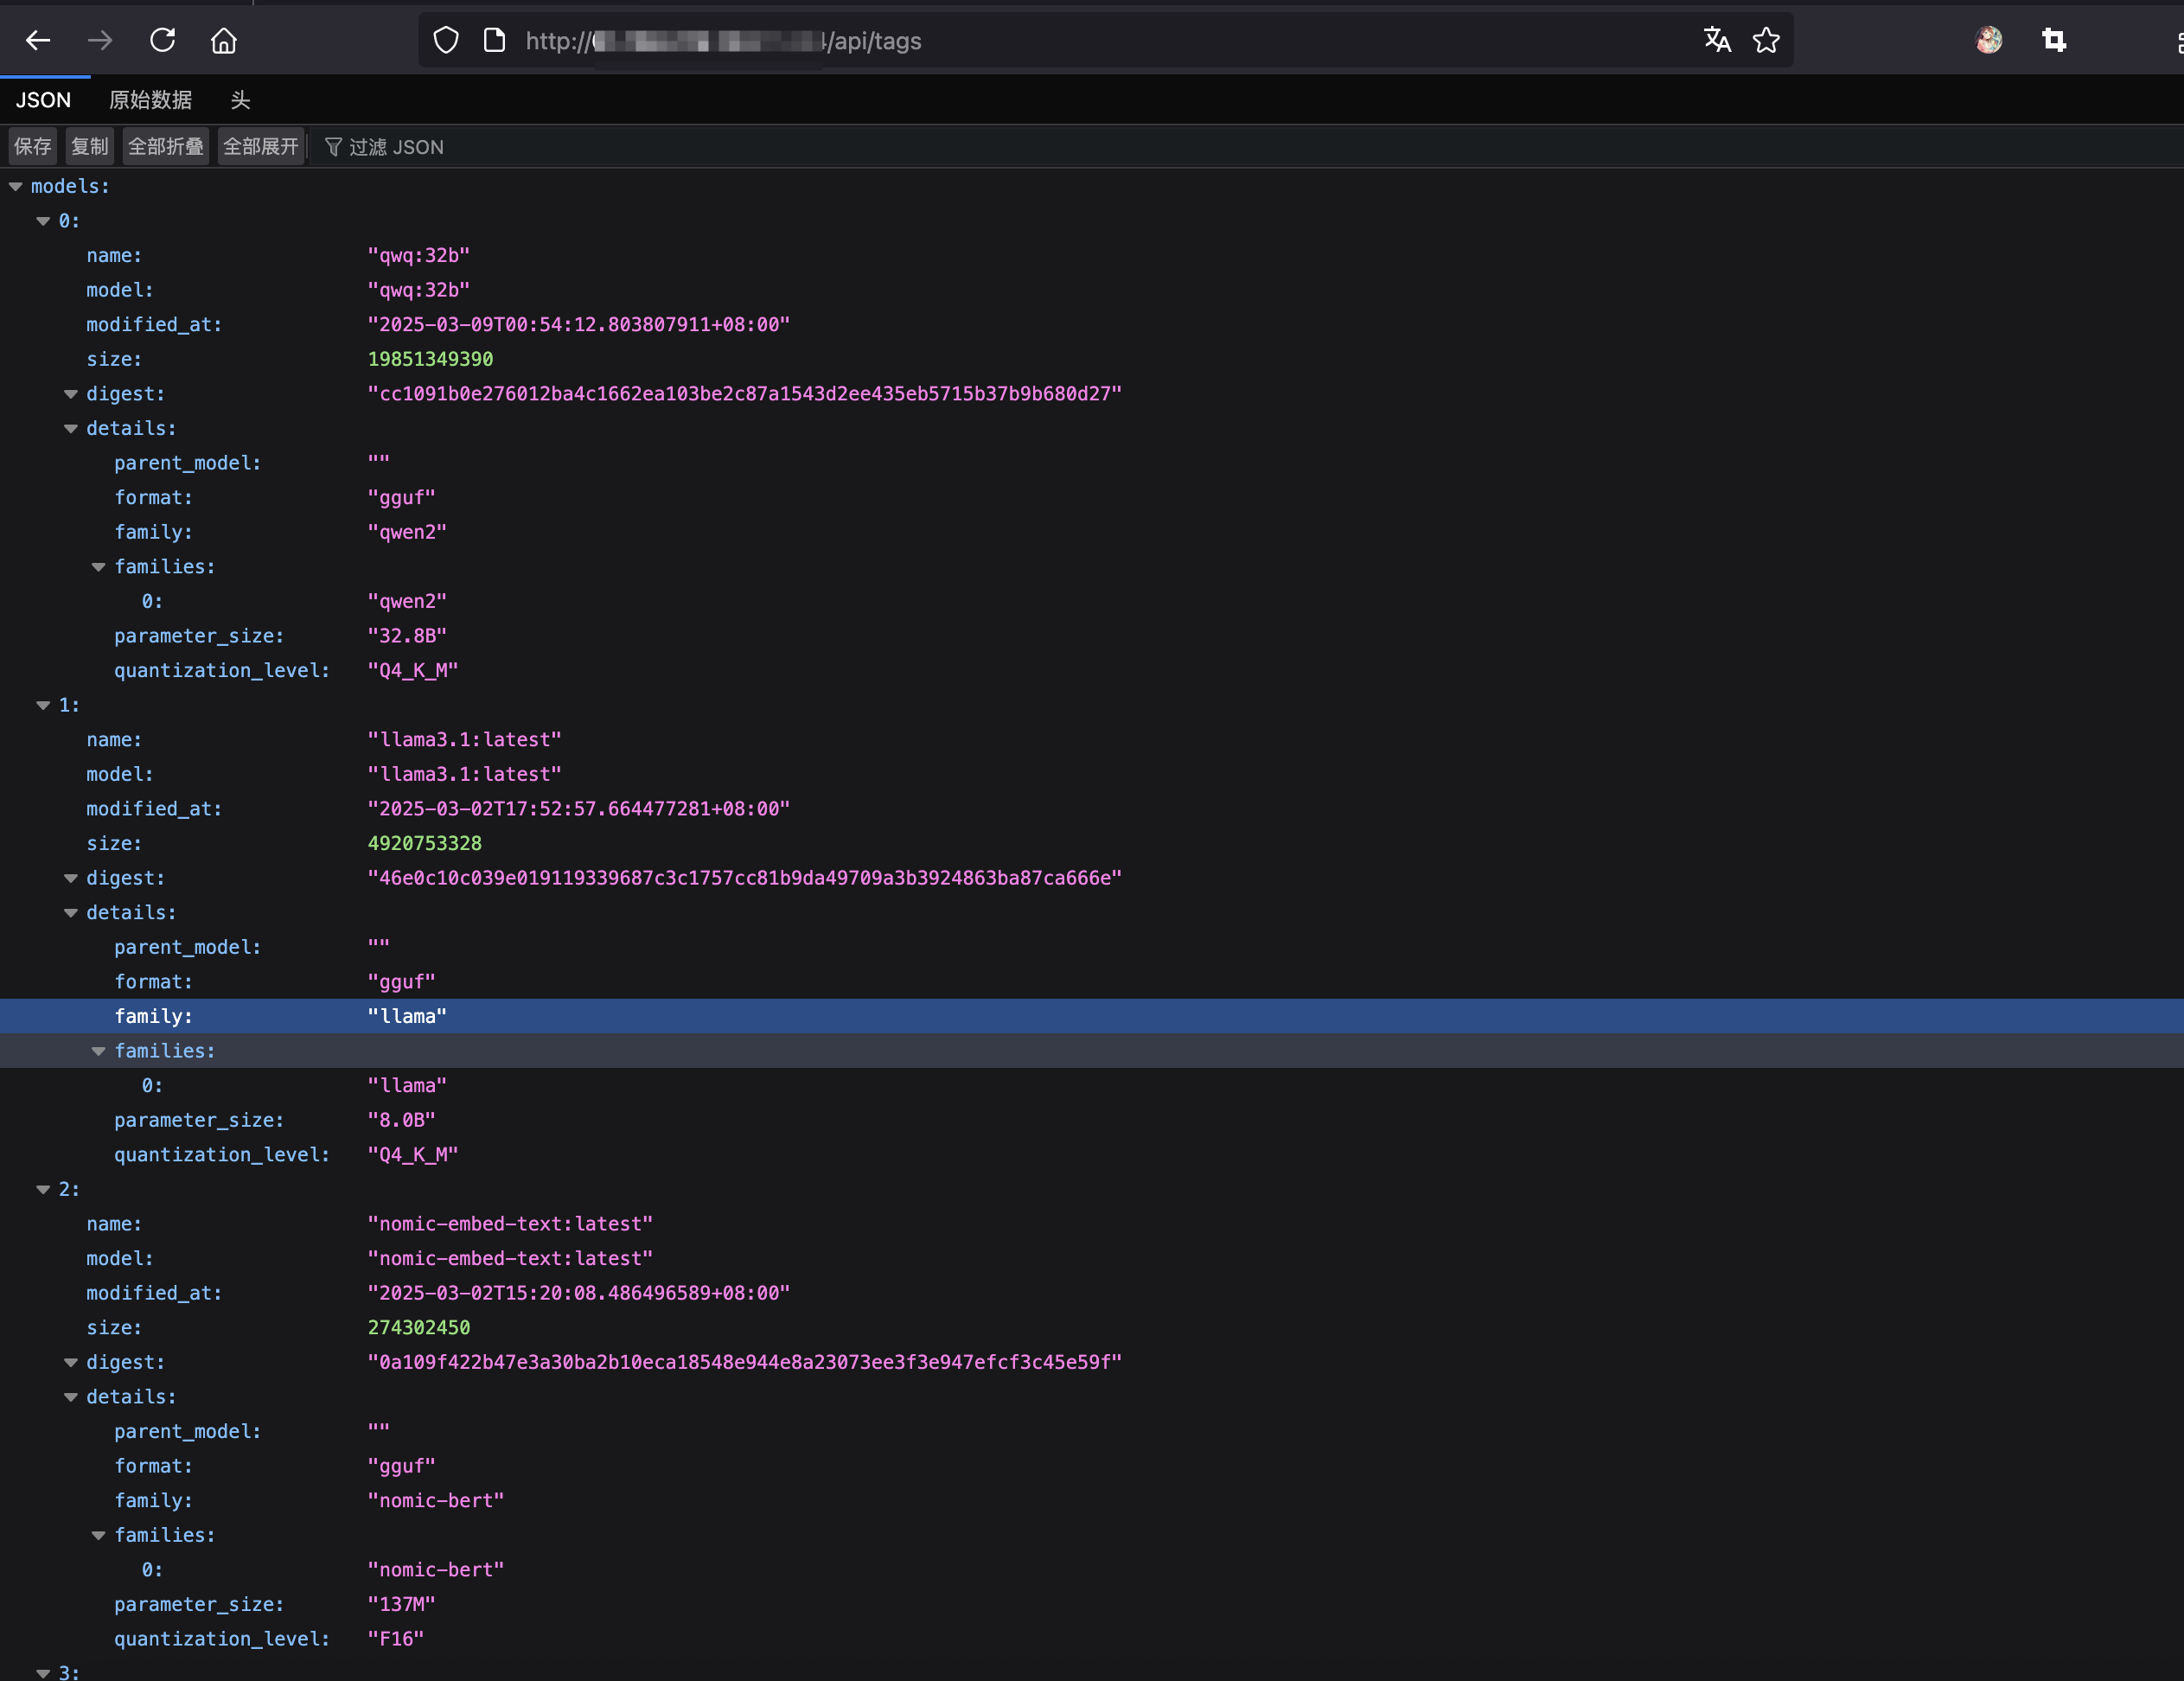The width and height of the screenshot is (2184, 1681).
Task: Collapse model entry 2 in the tree
Action: coord(43,1189)
